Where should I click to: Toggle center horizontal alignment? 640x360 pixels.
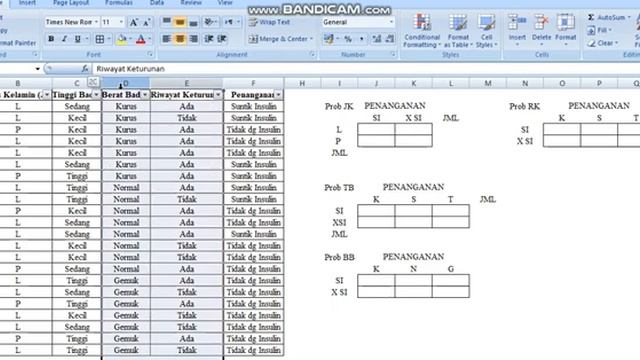click(x=180, y=39)
